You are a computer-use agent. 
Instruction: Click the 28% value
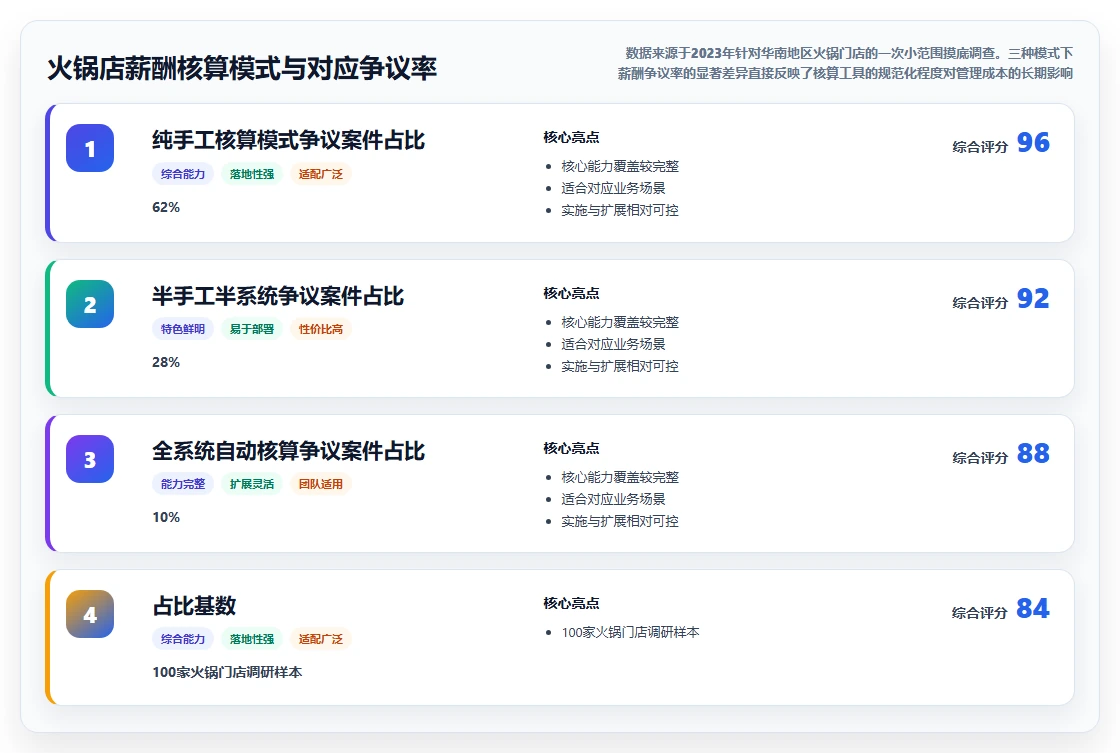(166, 362)
